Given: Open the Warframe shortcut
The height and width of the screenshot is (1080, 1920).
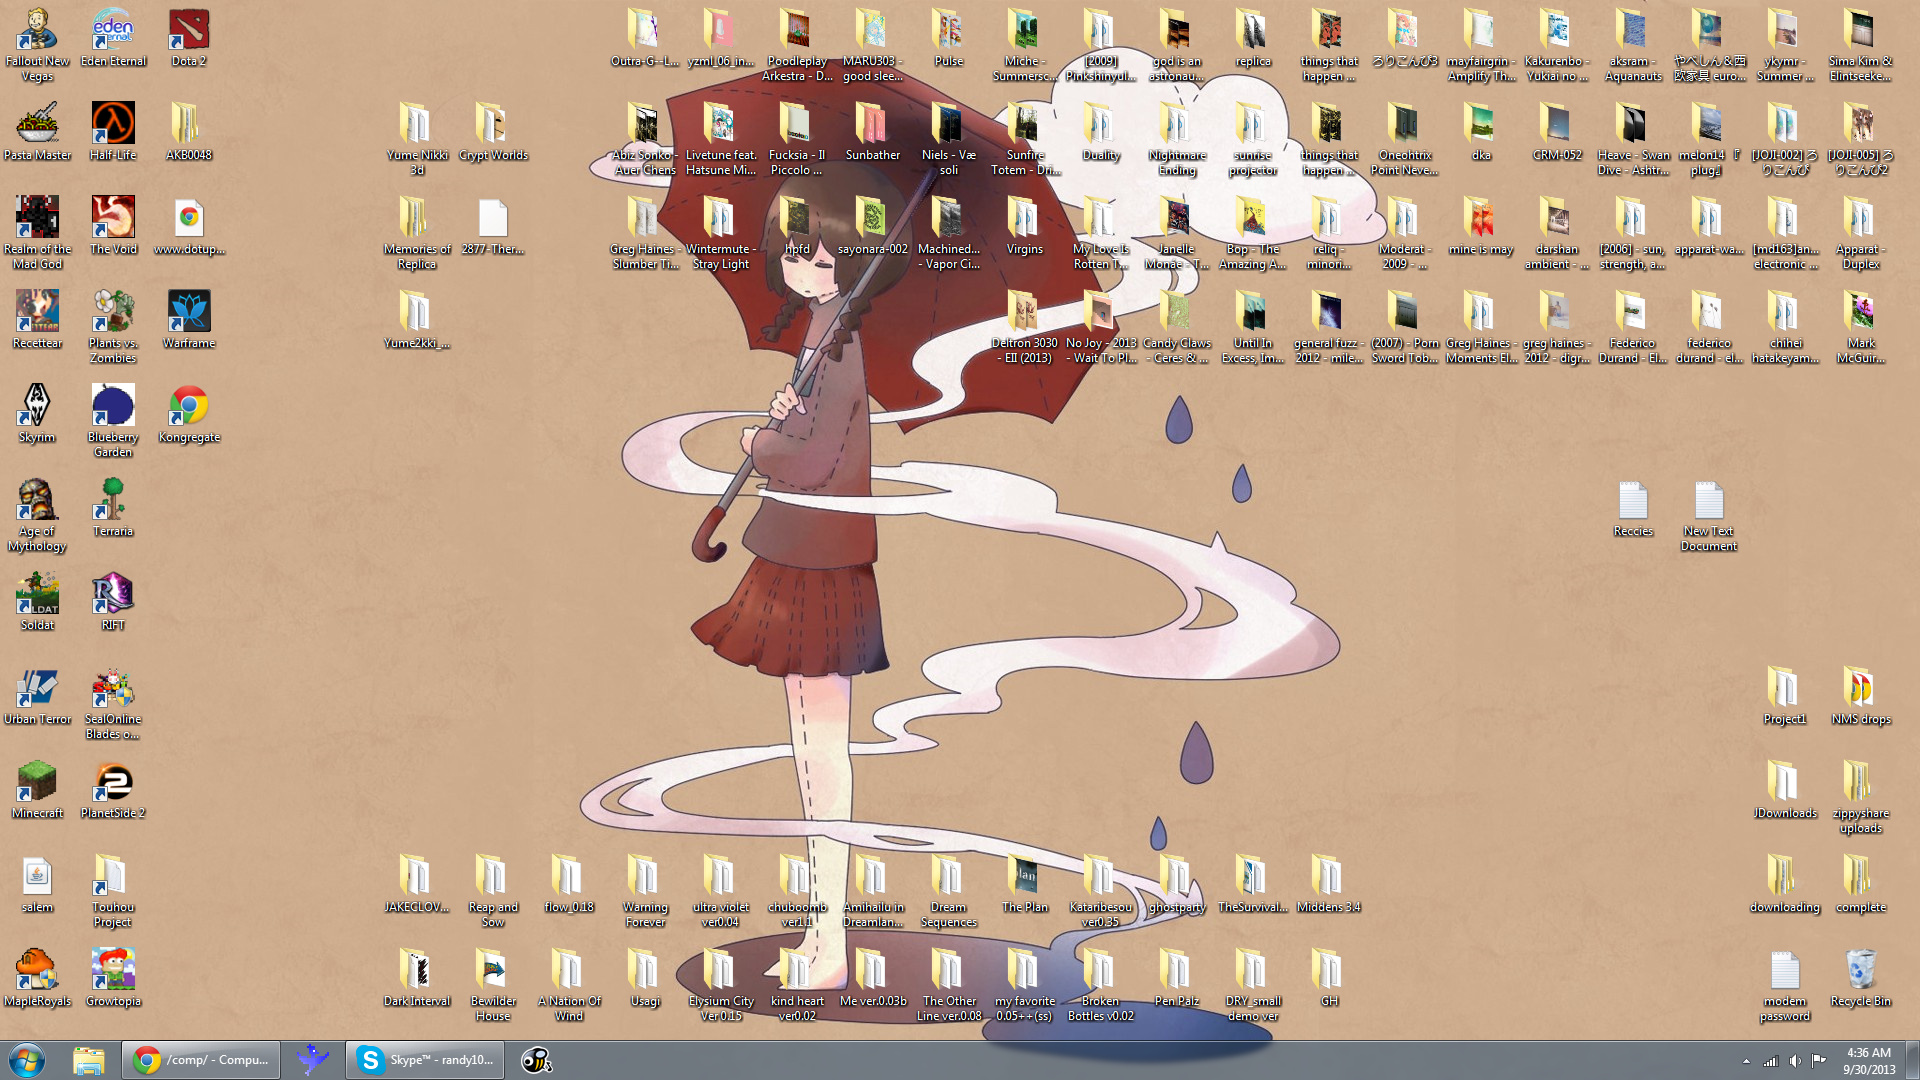Looking at the screenshot, I should coord(189,320).
